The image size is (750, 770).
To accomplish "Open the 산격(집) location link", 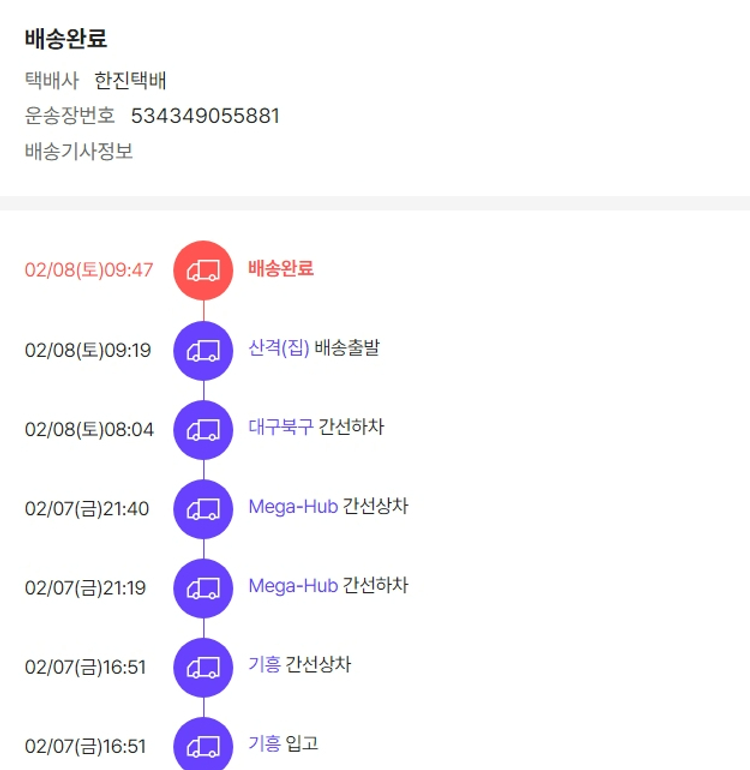I will (279, 349).
